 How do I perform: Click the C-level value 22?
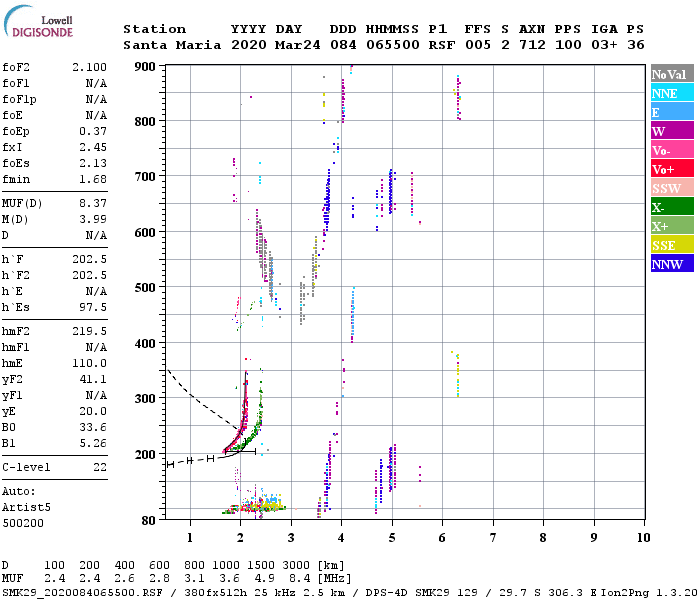(x=100, y=467)
